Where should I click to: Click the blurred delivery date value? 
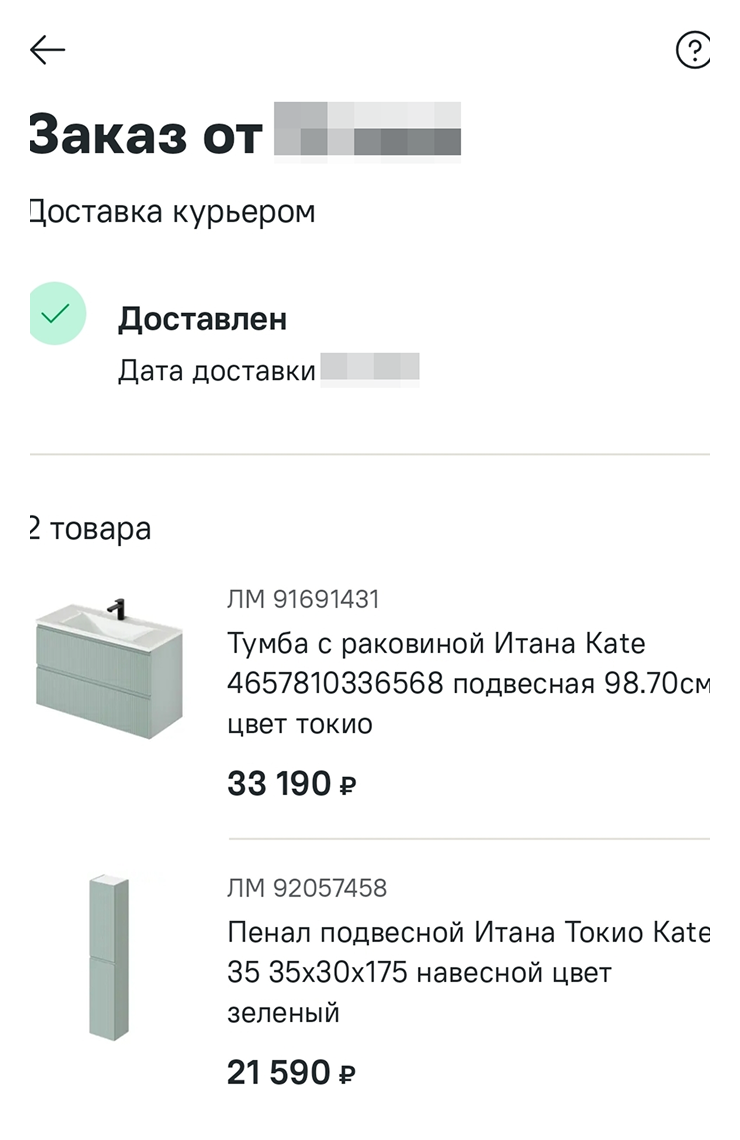[x=370, y=369]
